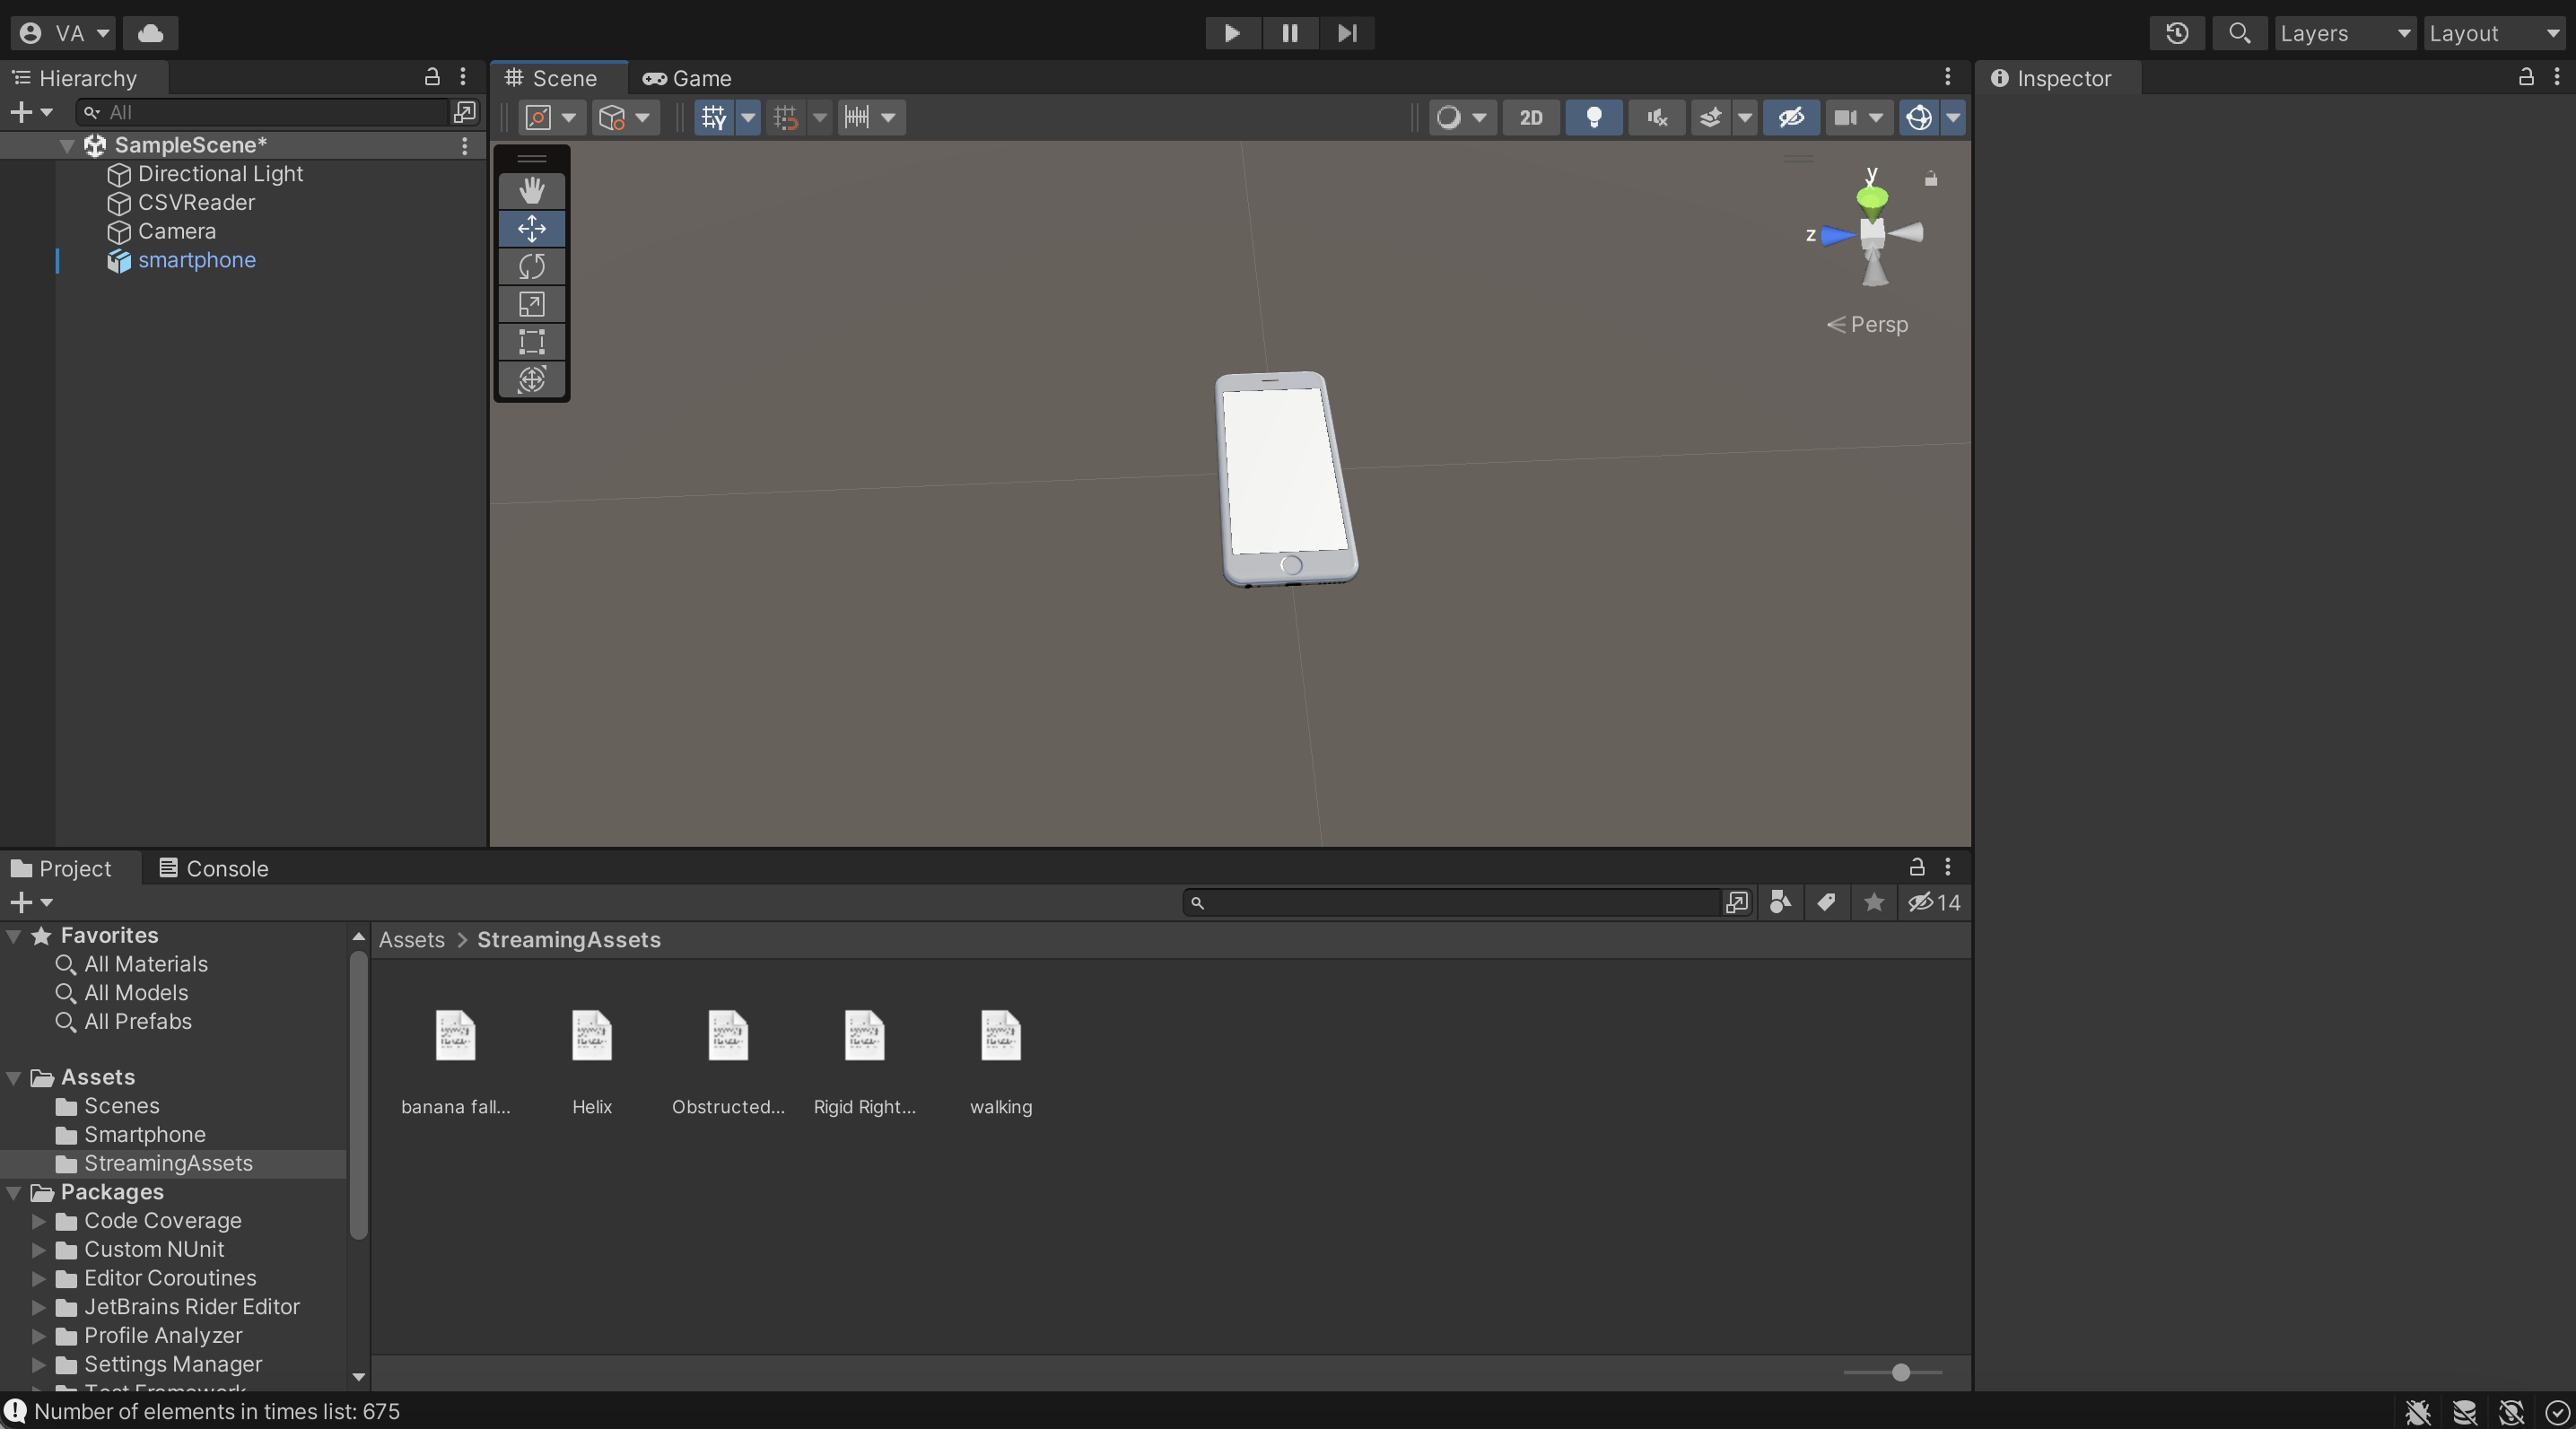
Task: Switch to the Game tab
Action: click(x=688, y=78)
